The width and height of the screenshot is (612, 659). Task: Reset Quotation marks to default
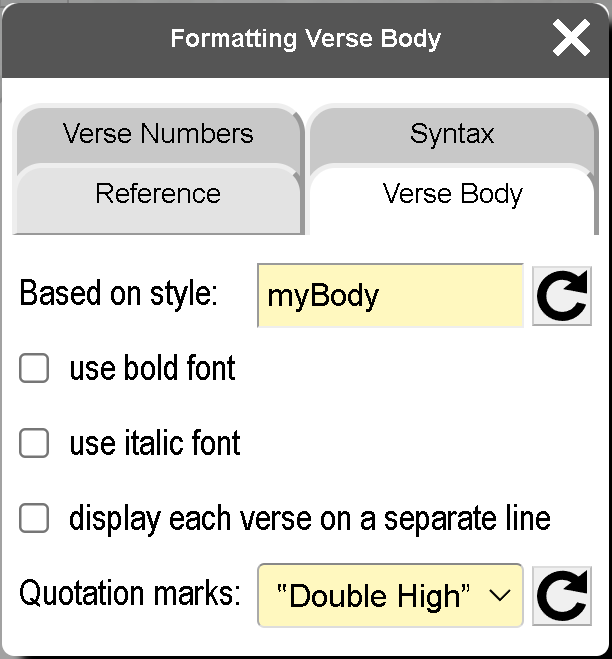[x=561, y=596]
